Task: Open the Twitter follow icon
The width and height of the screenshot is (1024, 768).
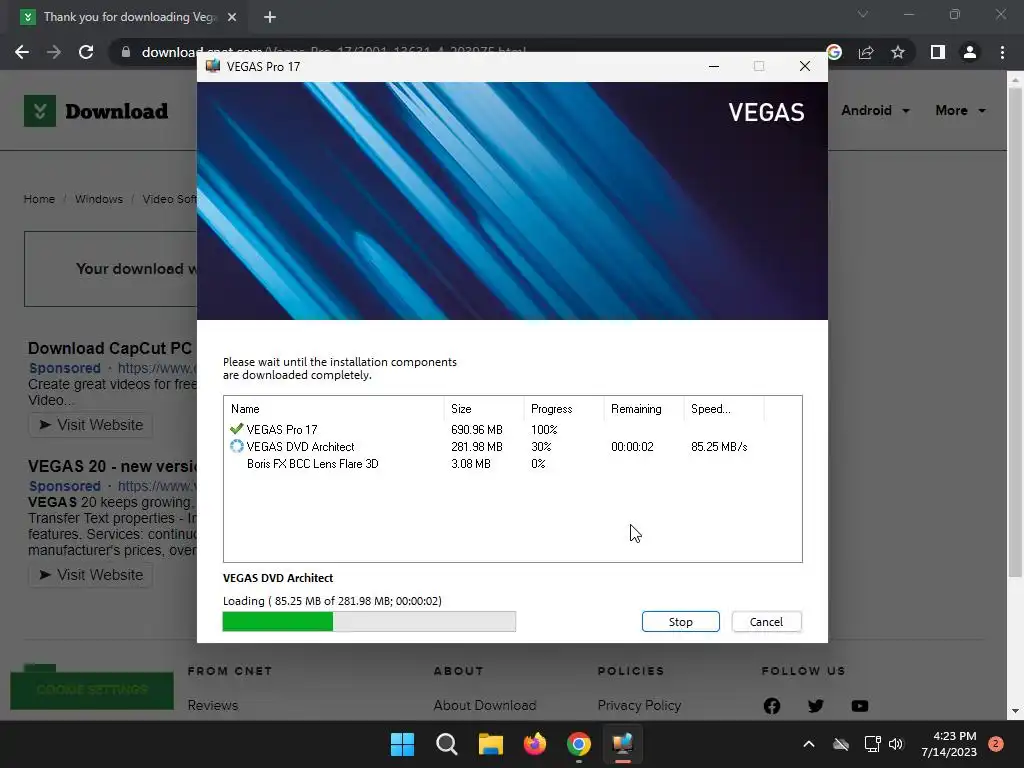Action: click(816, 706)
